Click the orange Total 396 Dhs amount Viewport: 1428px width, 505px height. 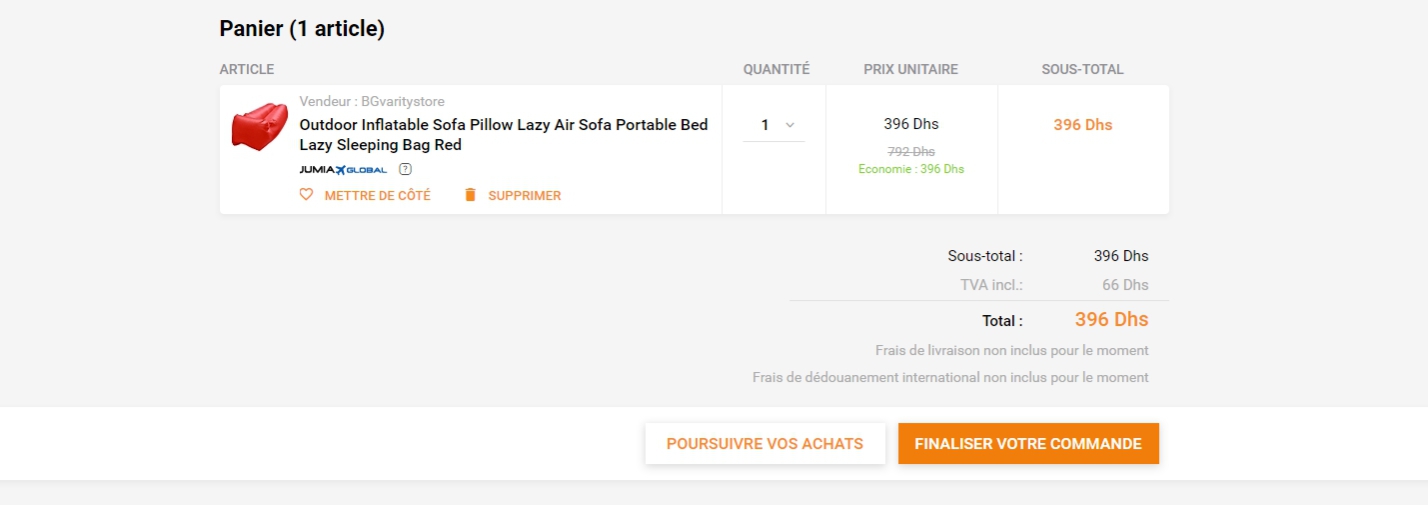click(x=1111, y=320)
